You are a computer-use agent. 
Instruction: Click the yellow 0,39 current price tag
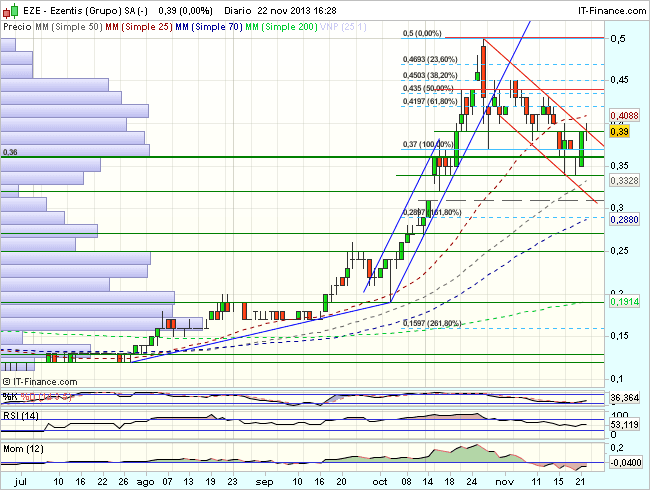coord(620,132)
